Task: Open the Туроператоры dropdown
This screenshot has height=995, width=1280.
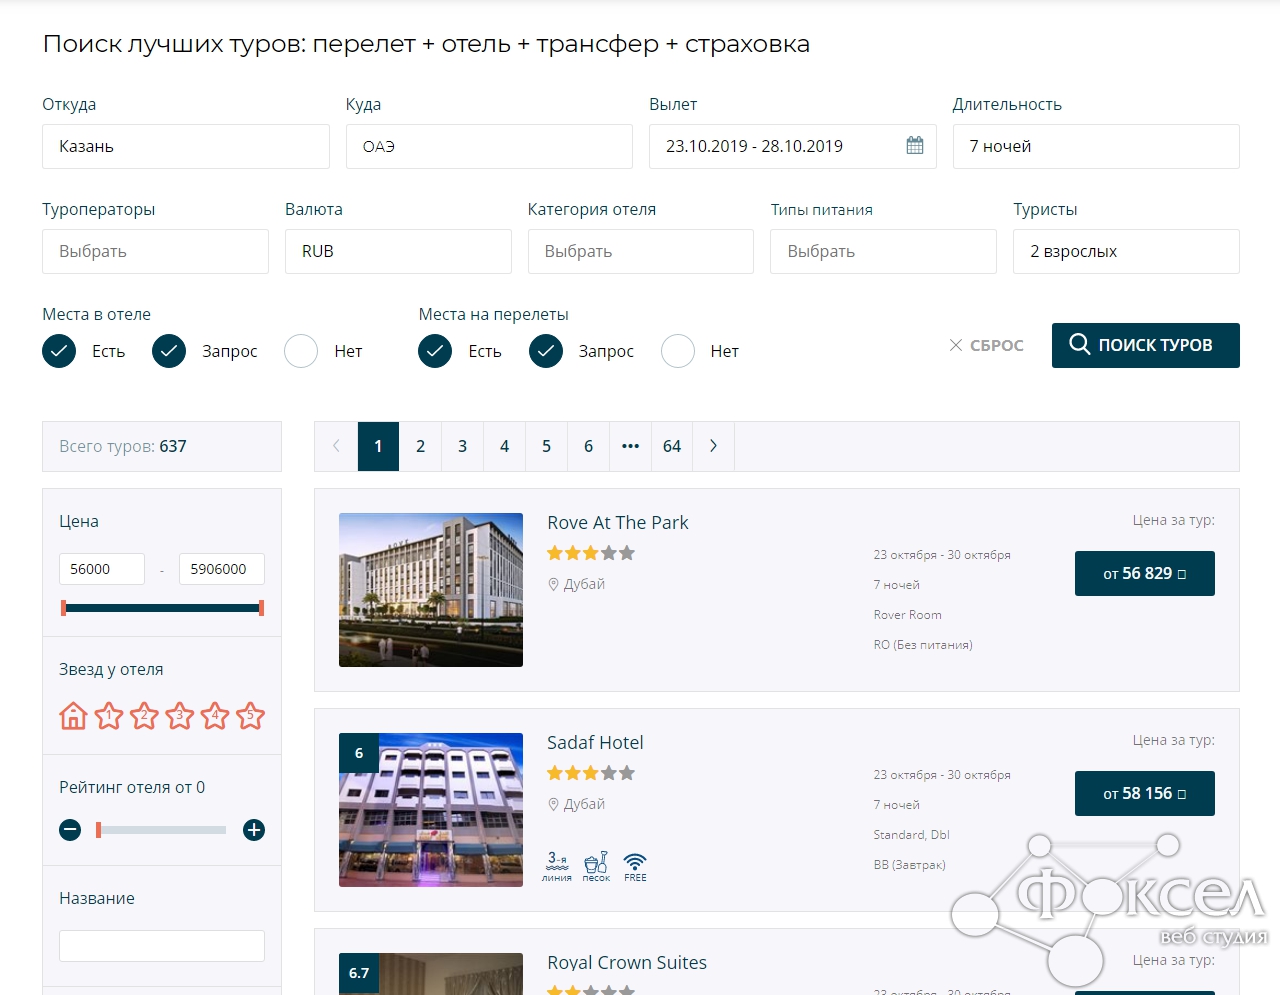Action: click(x=155, y=251)
